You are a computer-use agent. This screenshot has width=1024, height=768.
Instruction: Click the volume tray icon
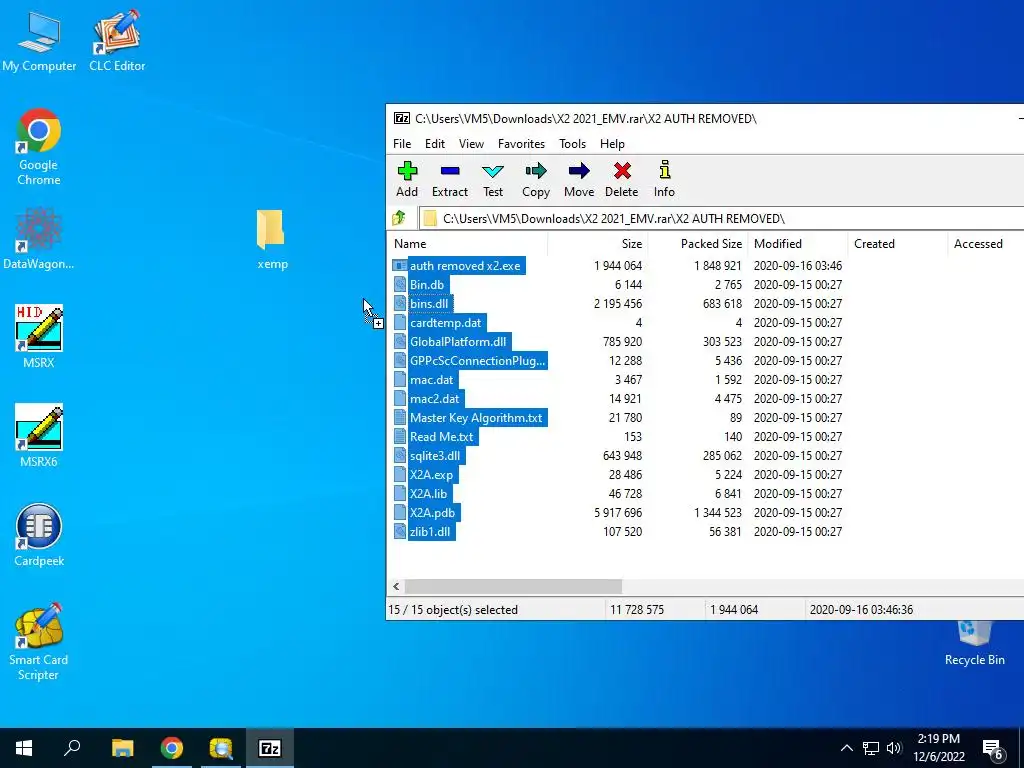click(894, 748)
